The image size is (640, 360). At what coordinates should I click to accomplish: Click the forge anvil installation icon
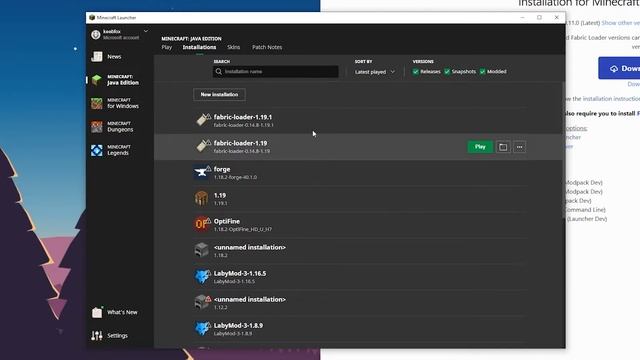click(x=202, y=172)
